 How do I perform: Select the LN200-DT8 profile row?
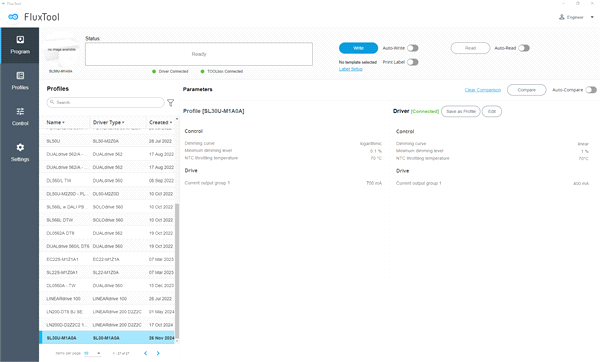click(x=107, y=312)
